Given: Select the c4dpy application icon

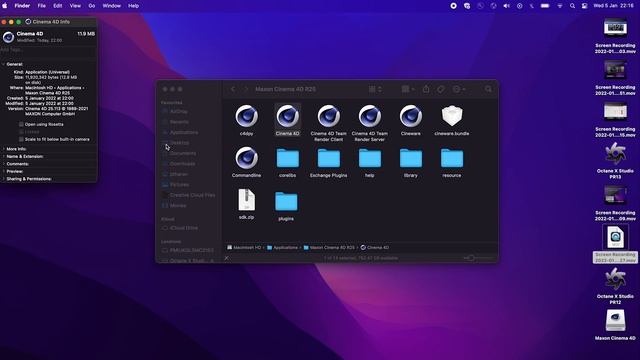Looking at the screenshot, I should pos(247,116).
